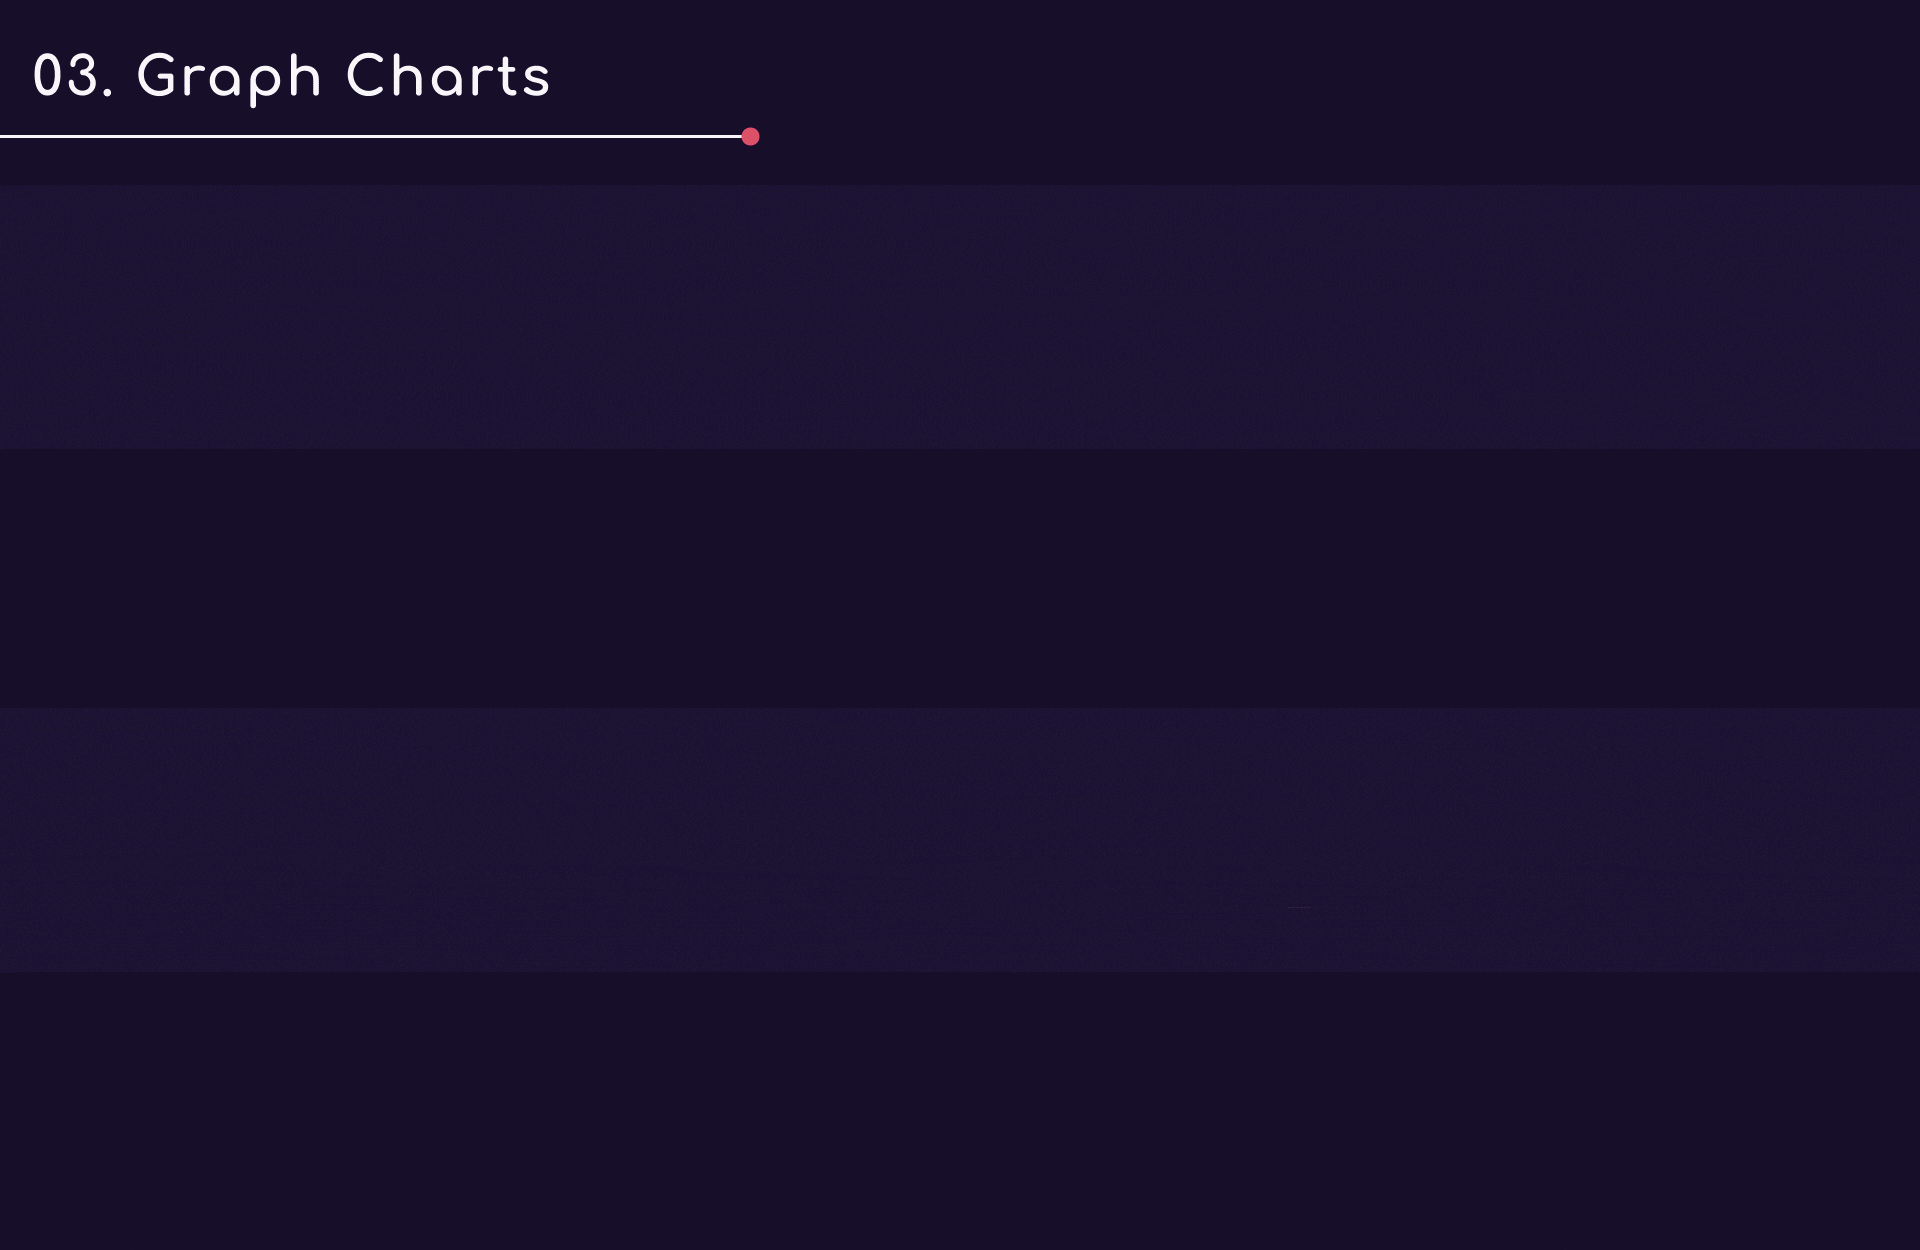Click the digit "0" in the heading

(x=49, y=76)
